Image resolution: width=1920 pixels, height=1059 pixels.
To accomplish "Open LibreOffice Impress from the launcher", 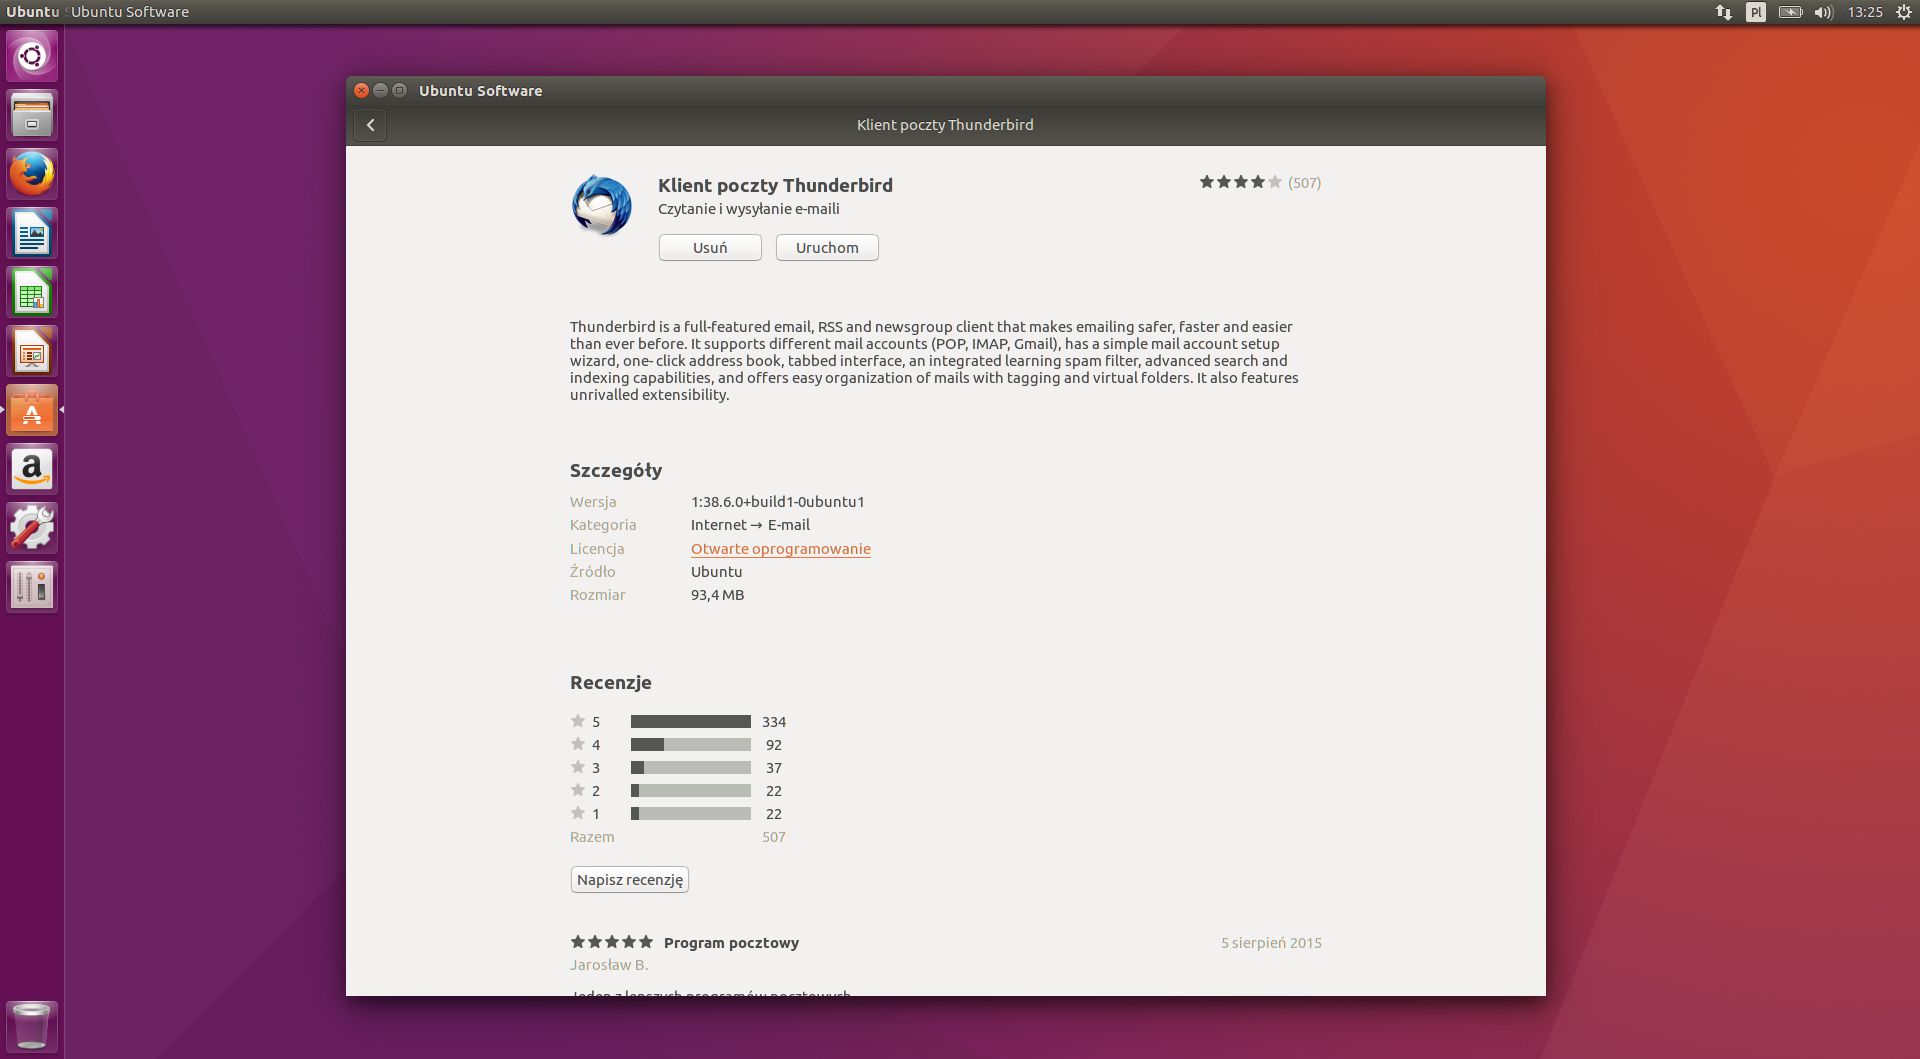I will [32, 351].
